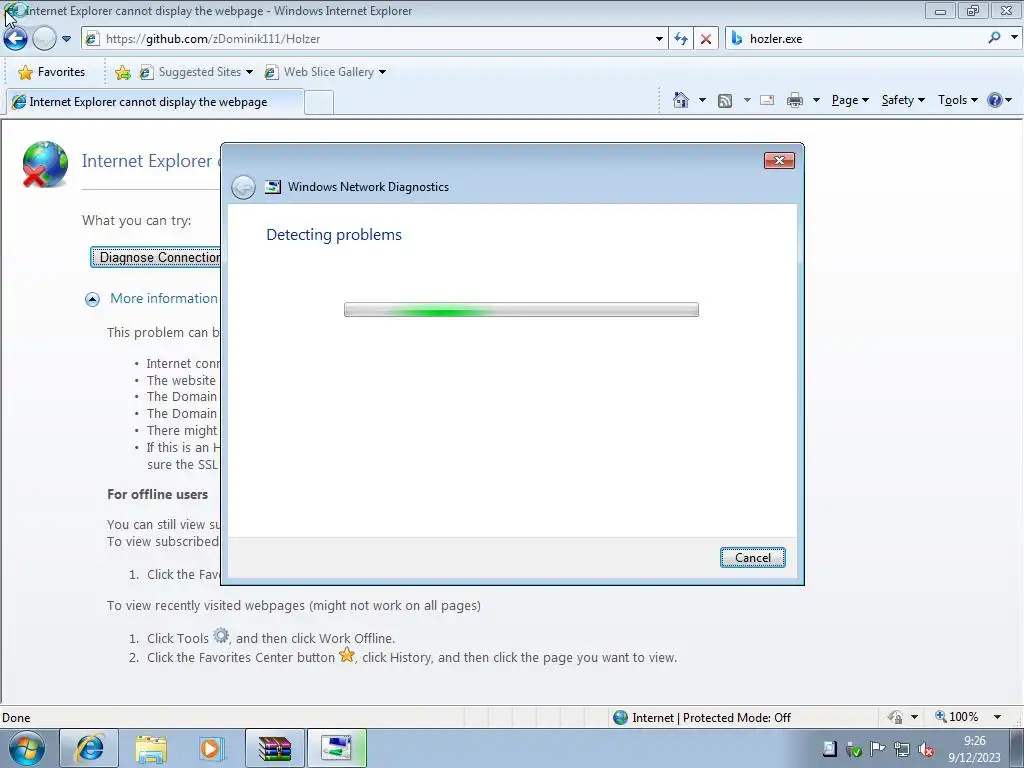The image size is (1024, 768).
Task: Click the WinRAR taskbar icon
Action: [274, 748]
